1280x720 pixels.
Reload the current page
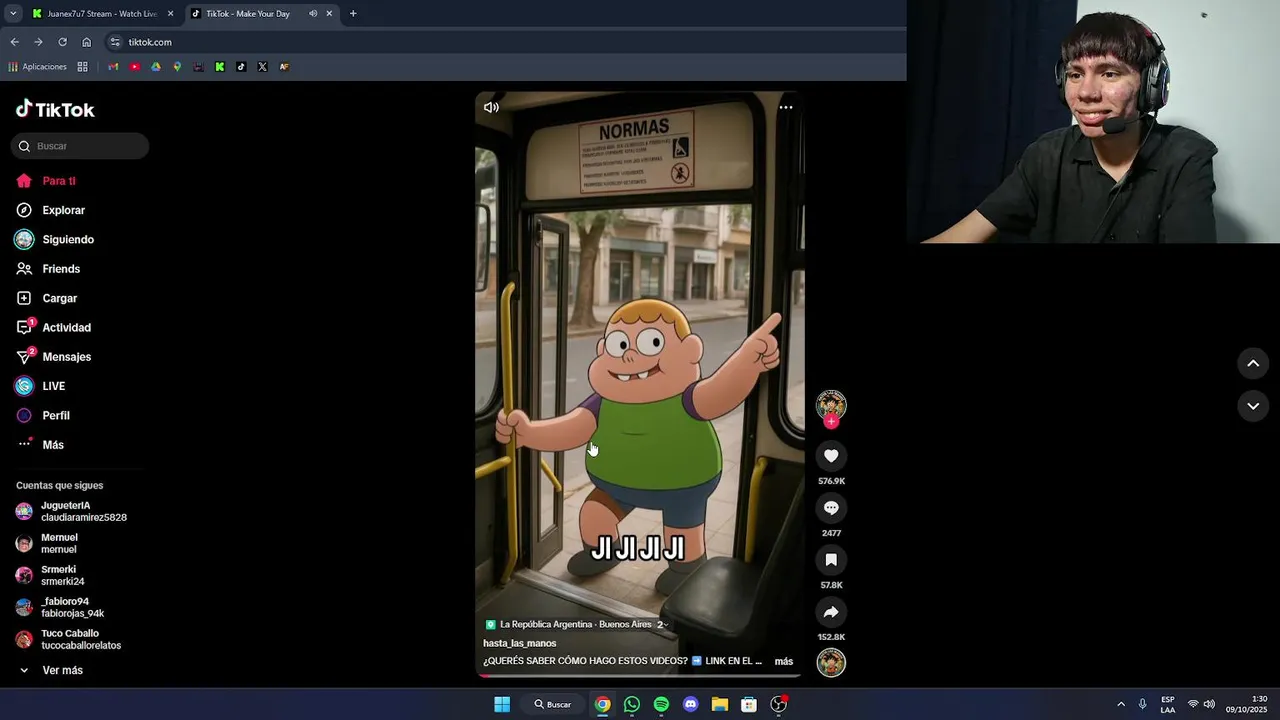pos(62,42)
